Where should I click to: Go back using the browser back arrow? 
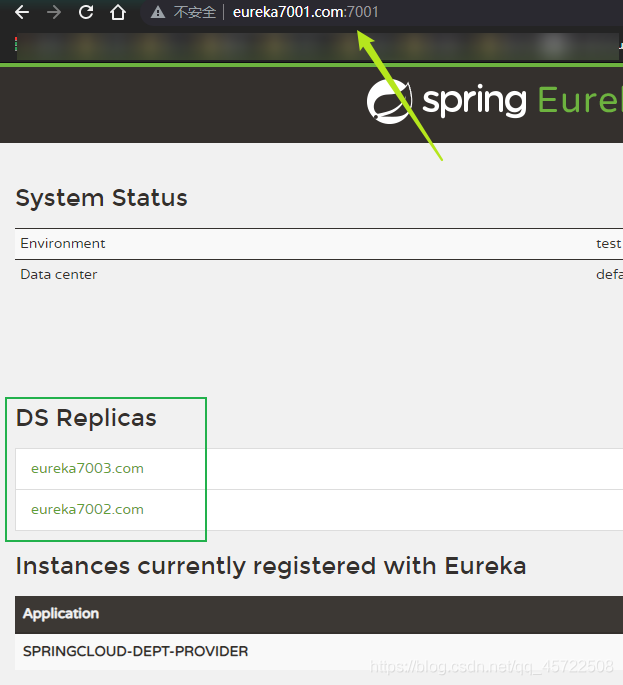coord(22,12)
